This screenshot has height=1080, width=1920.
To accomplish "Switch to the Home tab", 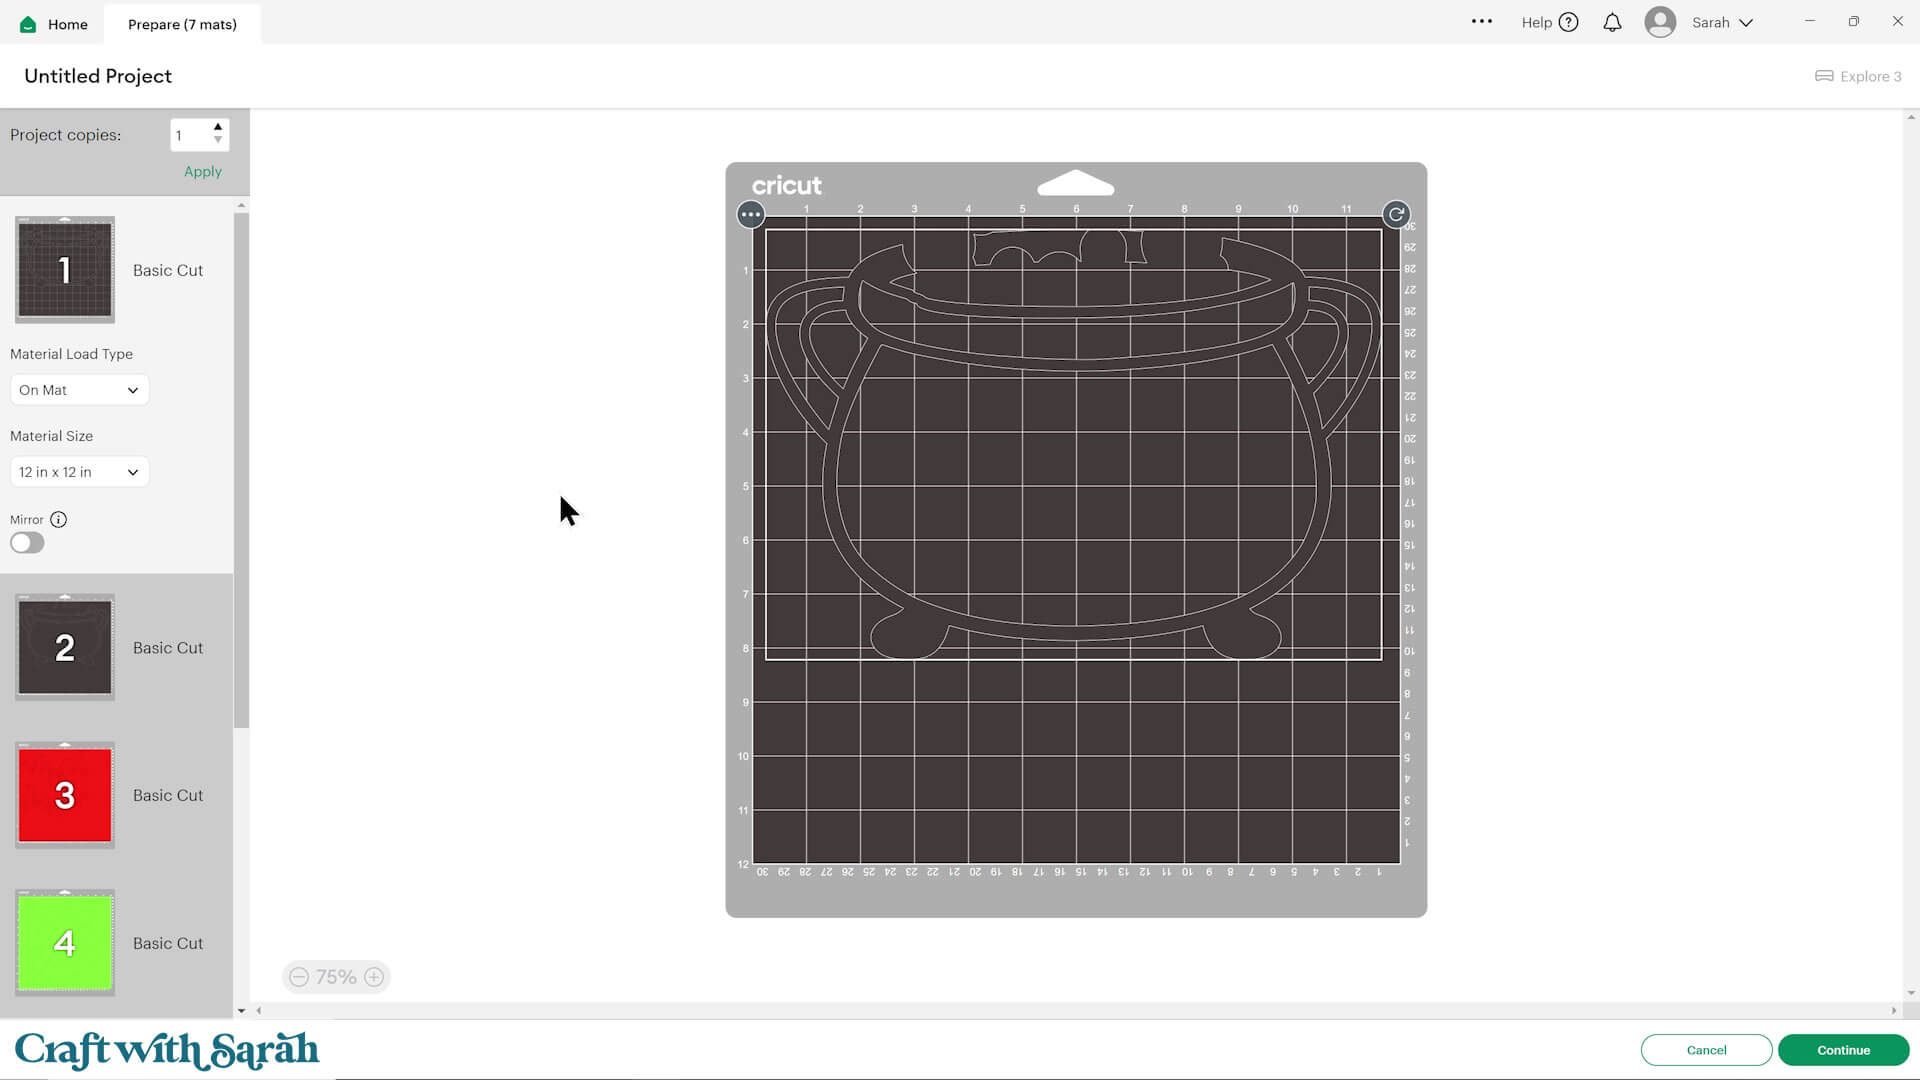I will pyautogui.click(x=54, y=24).
